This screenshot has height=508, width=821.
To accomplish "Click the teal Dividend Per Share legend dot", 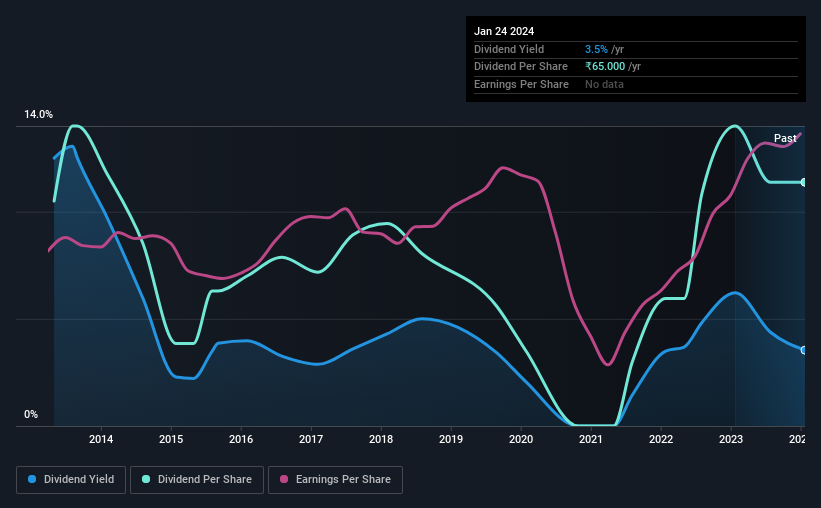I will (146, 479).
